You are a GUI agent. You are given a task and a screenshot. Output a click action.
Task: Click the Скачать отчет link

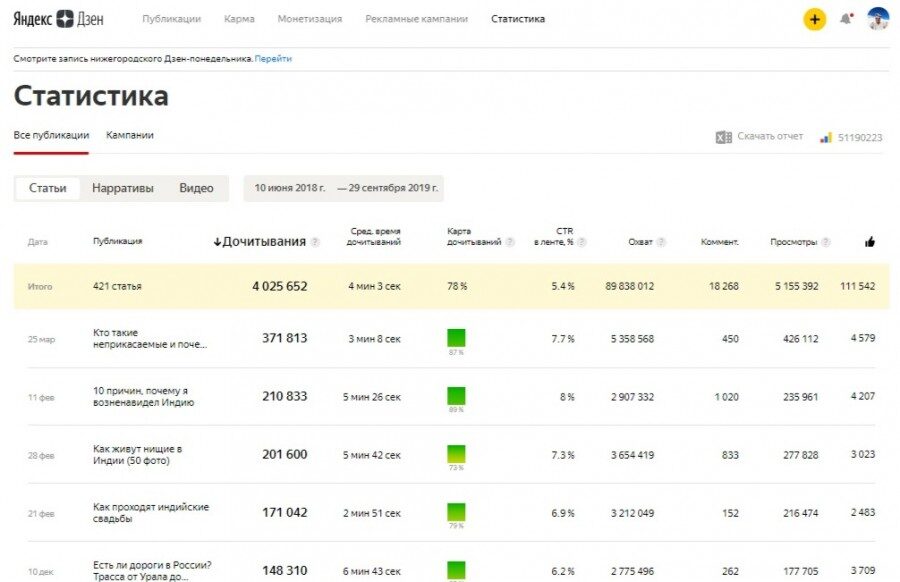(770, 137)
